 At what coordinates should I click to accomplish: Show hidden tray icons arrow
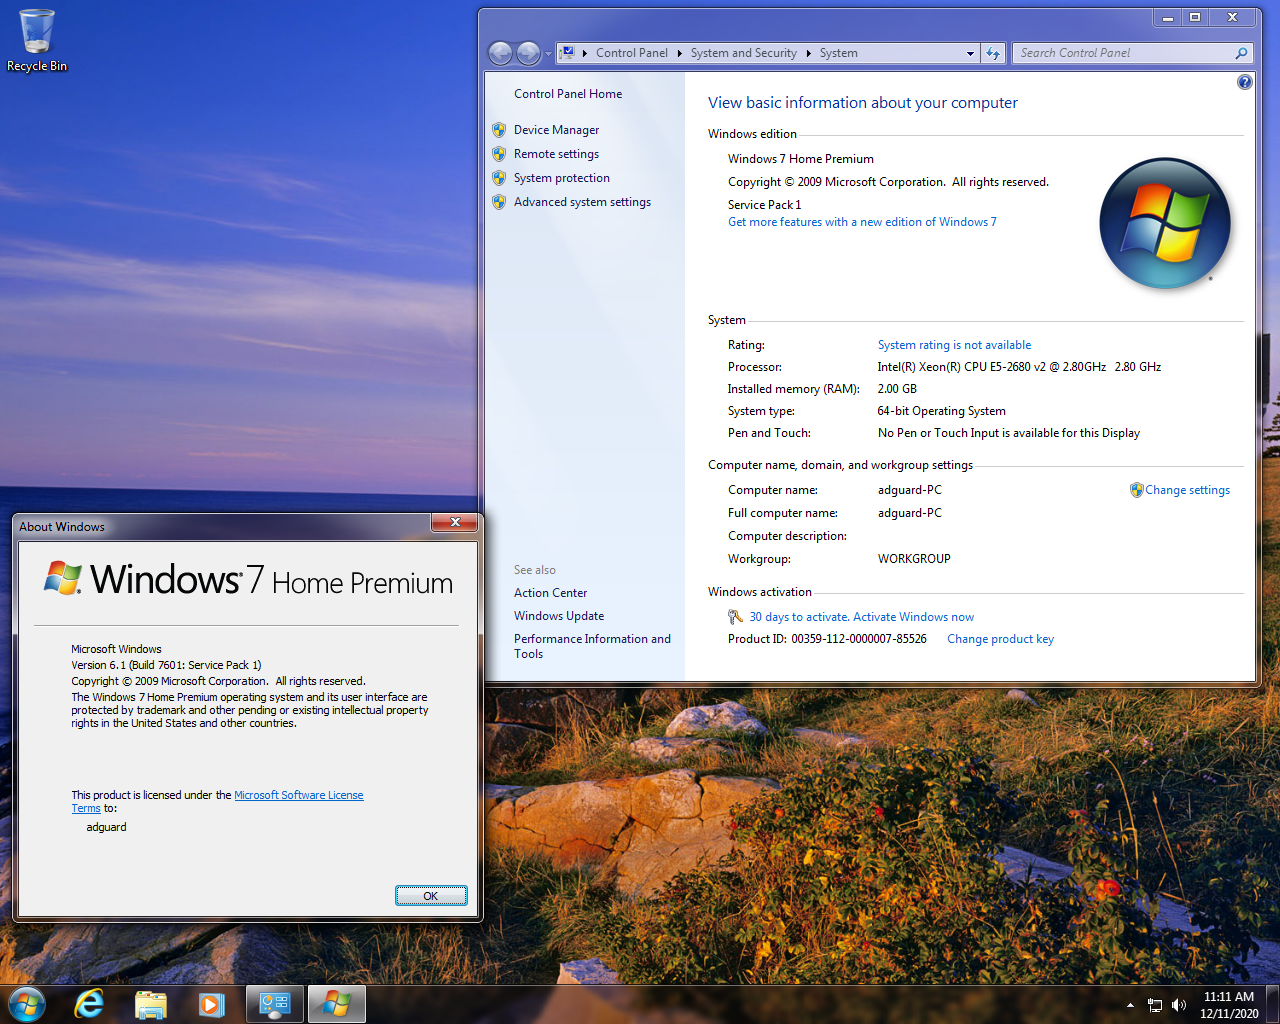point(1130,1005)
